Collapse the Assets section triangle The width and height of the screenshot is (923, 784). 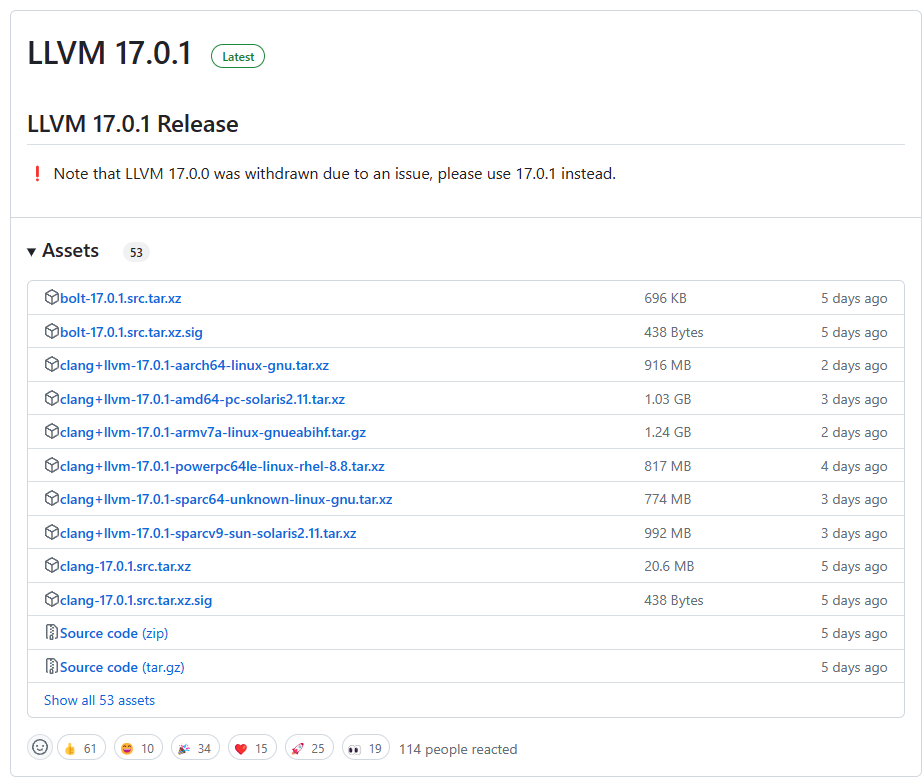click(32, 252)
